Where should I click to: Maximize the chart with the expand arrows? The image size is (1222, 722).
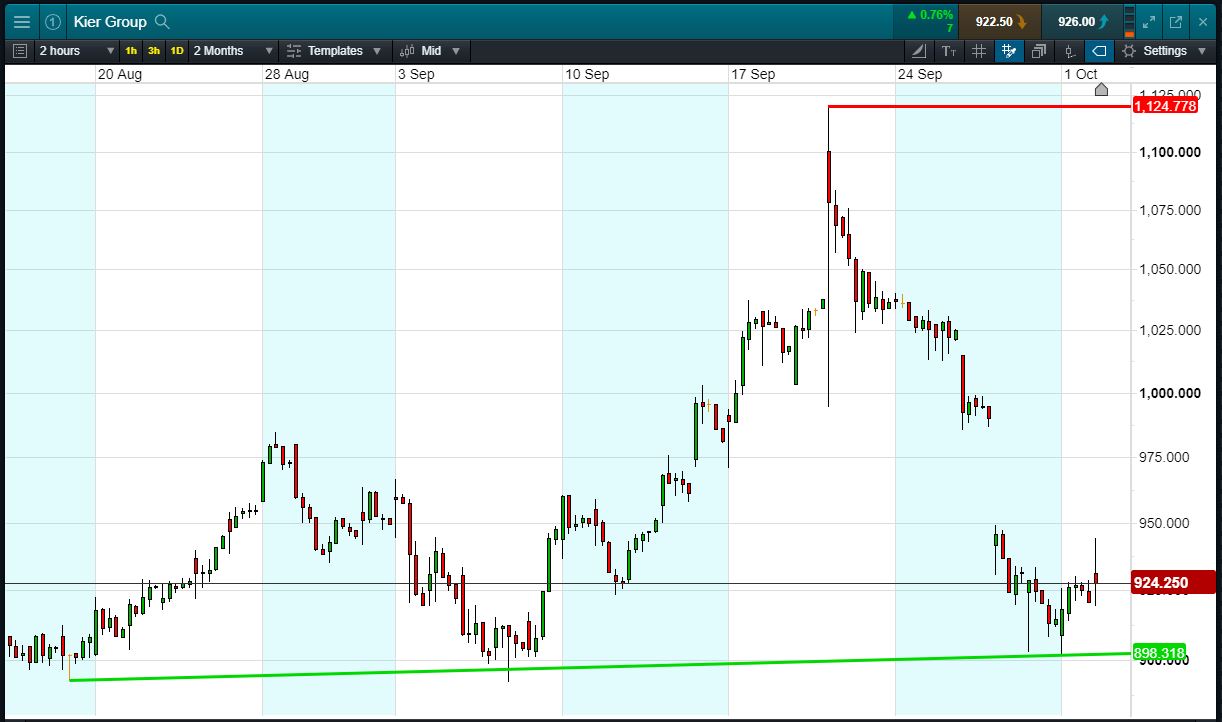tap(1149, 21)
